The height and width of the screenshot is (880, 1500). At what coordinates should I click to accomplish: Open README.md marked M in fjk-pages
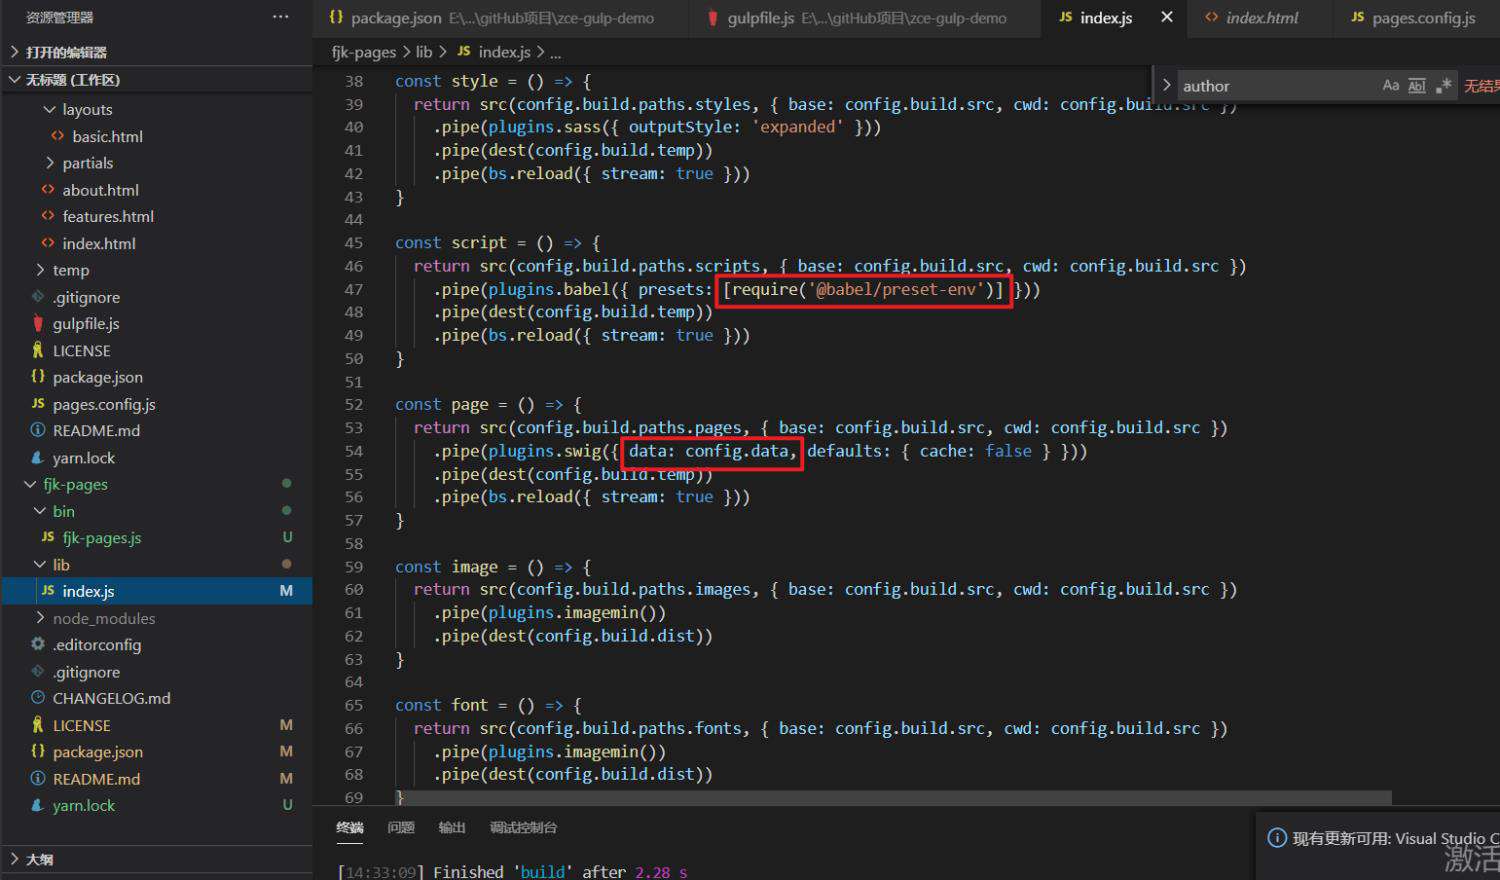coord(96,779)
